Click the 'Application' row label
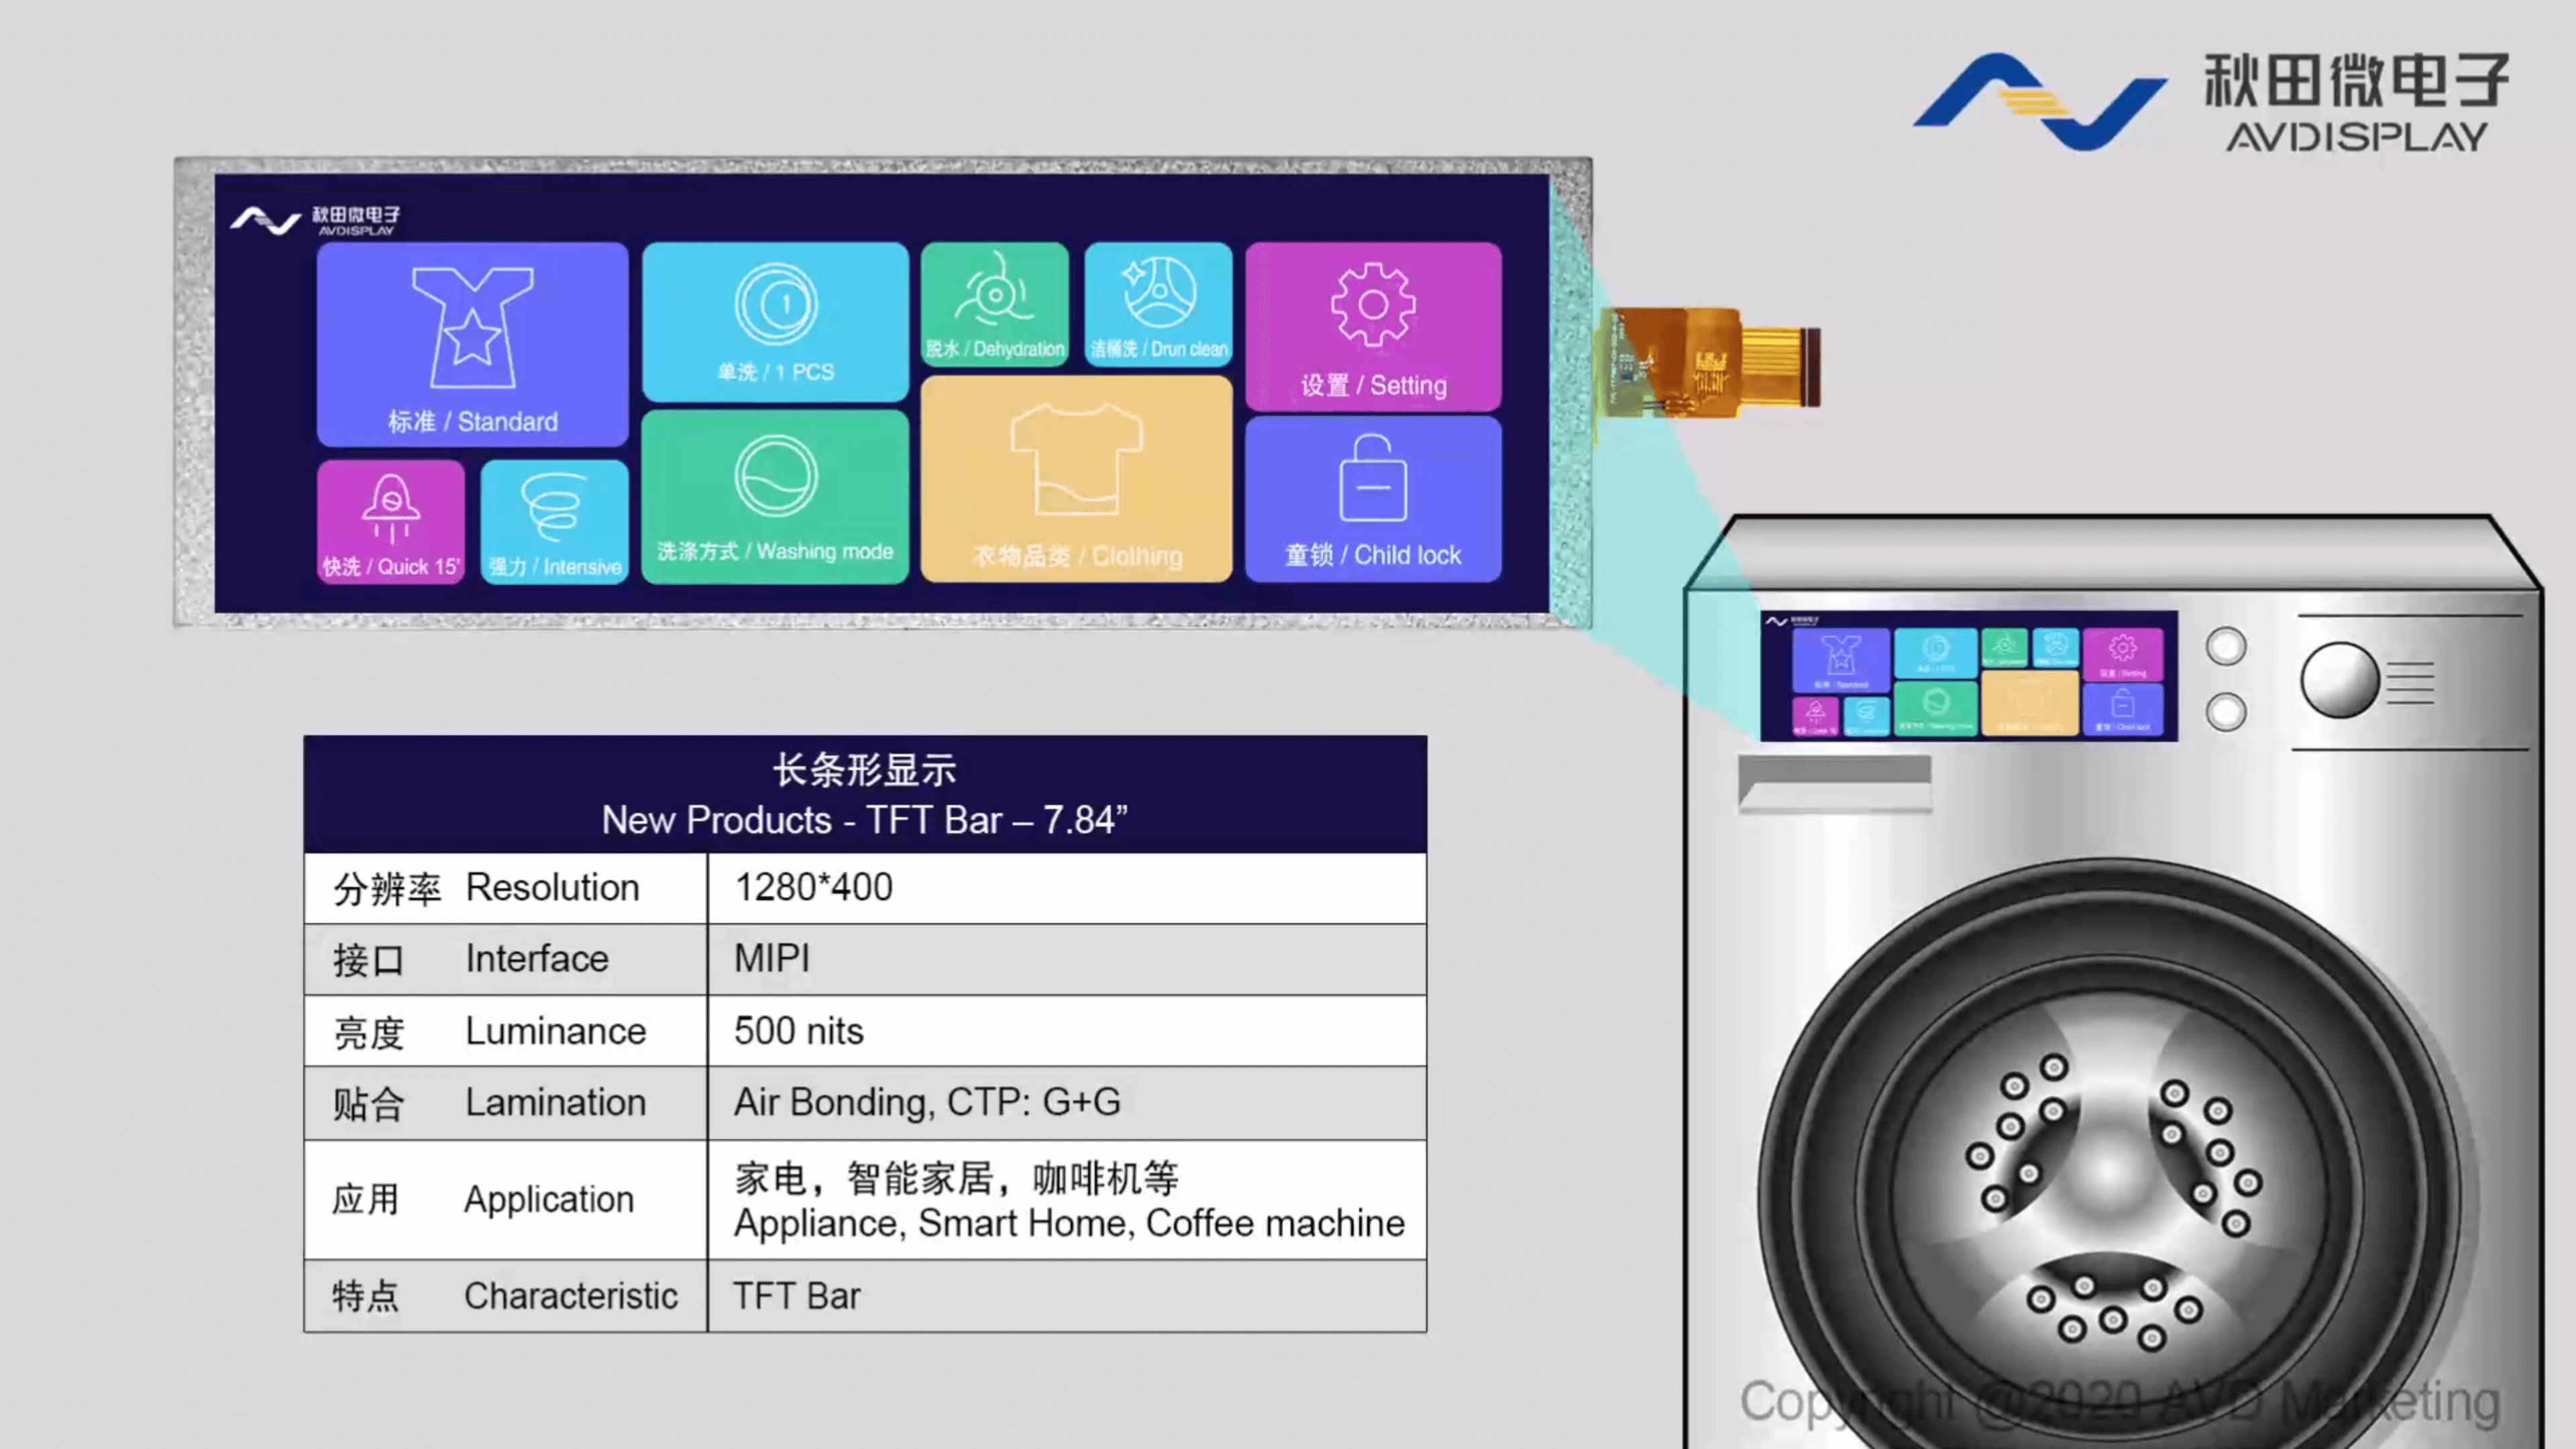 pyautogui.click(x=549, y=1199)
